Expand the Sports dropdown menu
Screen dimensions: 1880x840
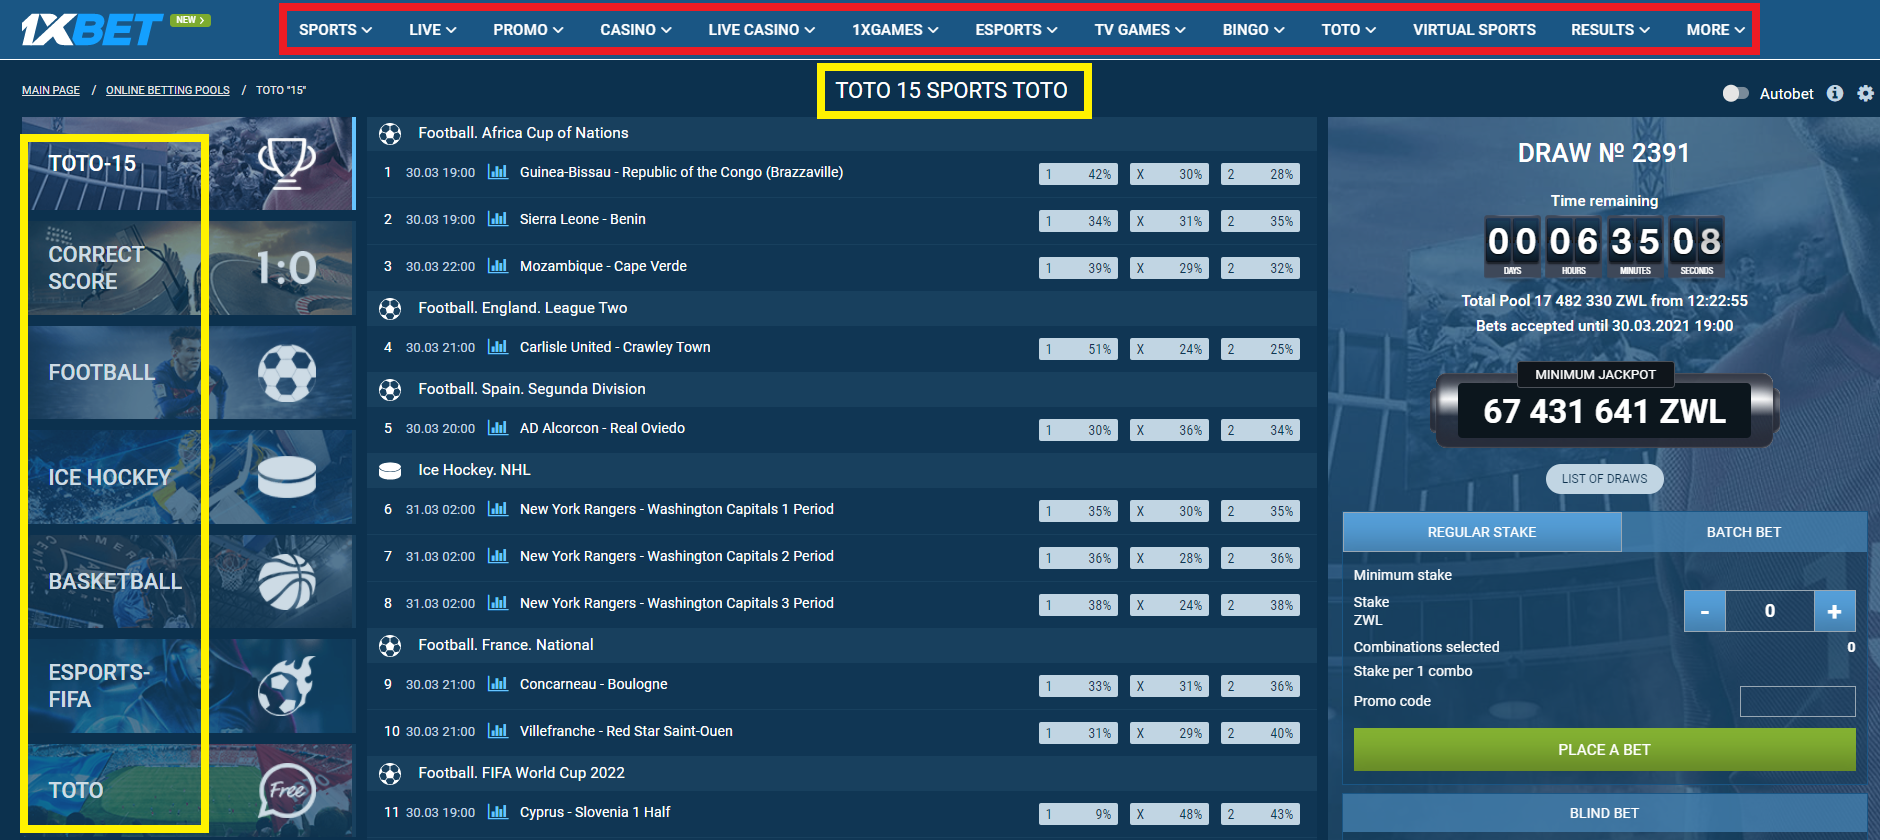coord(335,30)
